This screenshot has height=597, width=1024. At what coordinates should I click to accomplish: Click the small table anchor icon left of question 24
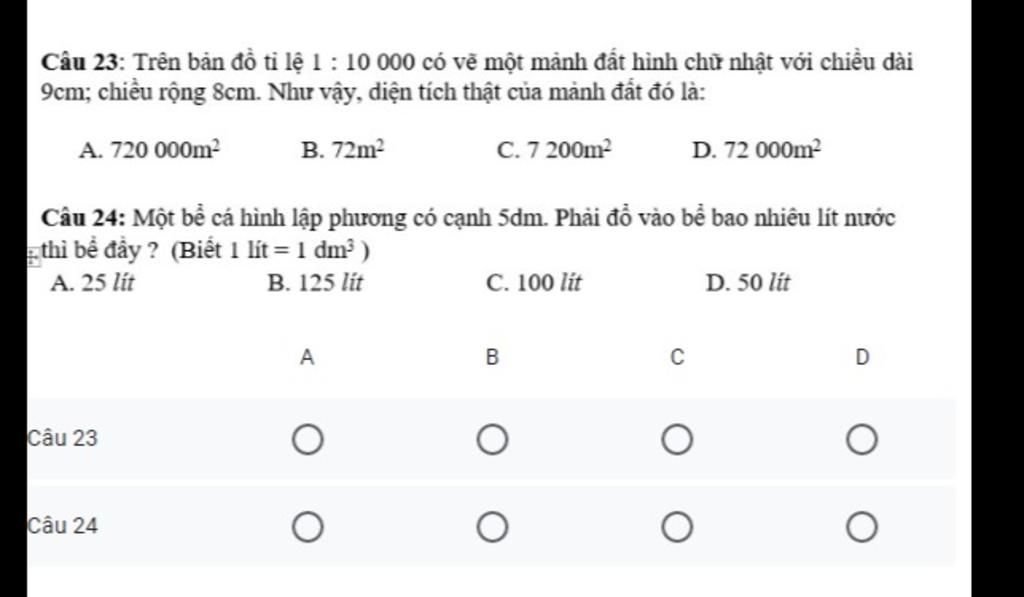point(33,258)
